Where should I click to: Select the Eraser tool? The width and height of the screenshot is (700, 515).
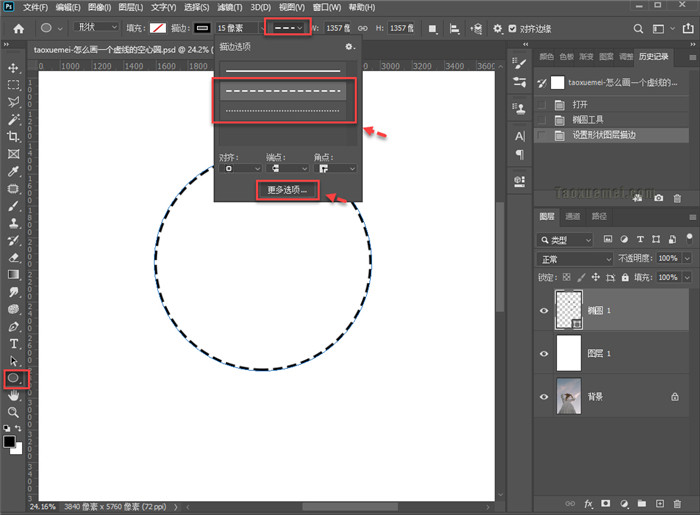coord(13,258)
